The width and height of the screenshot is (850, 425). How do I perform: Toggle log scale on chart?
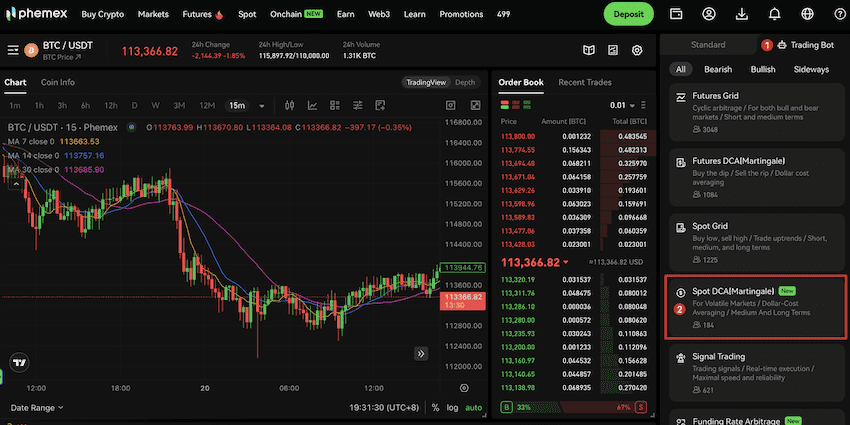452,408
